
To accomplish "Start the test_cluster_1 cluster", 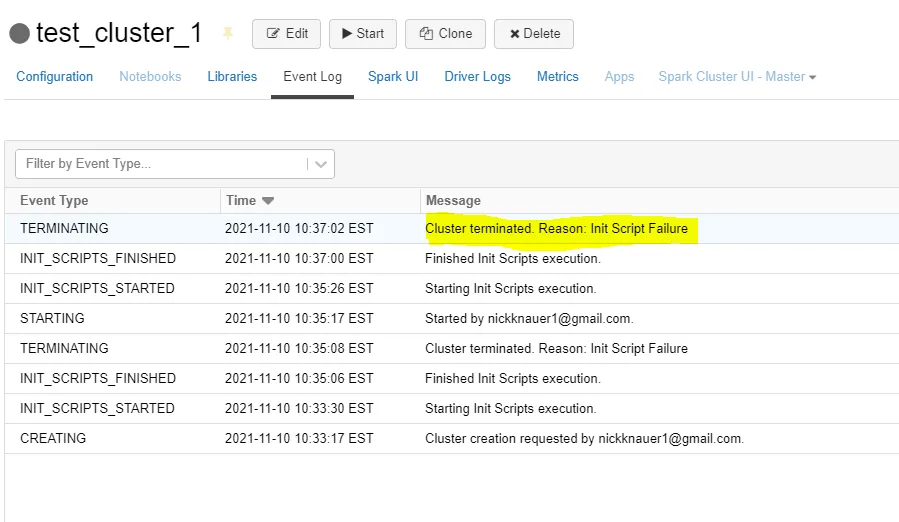I will click(362, 34).
